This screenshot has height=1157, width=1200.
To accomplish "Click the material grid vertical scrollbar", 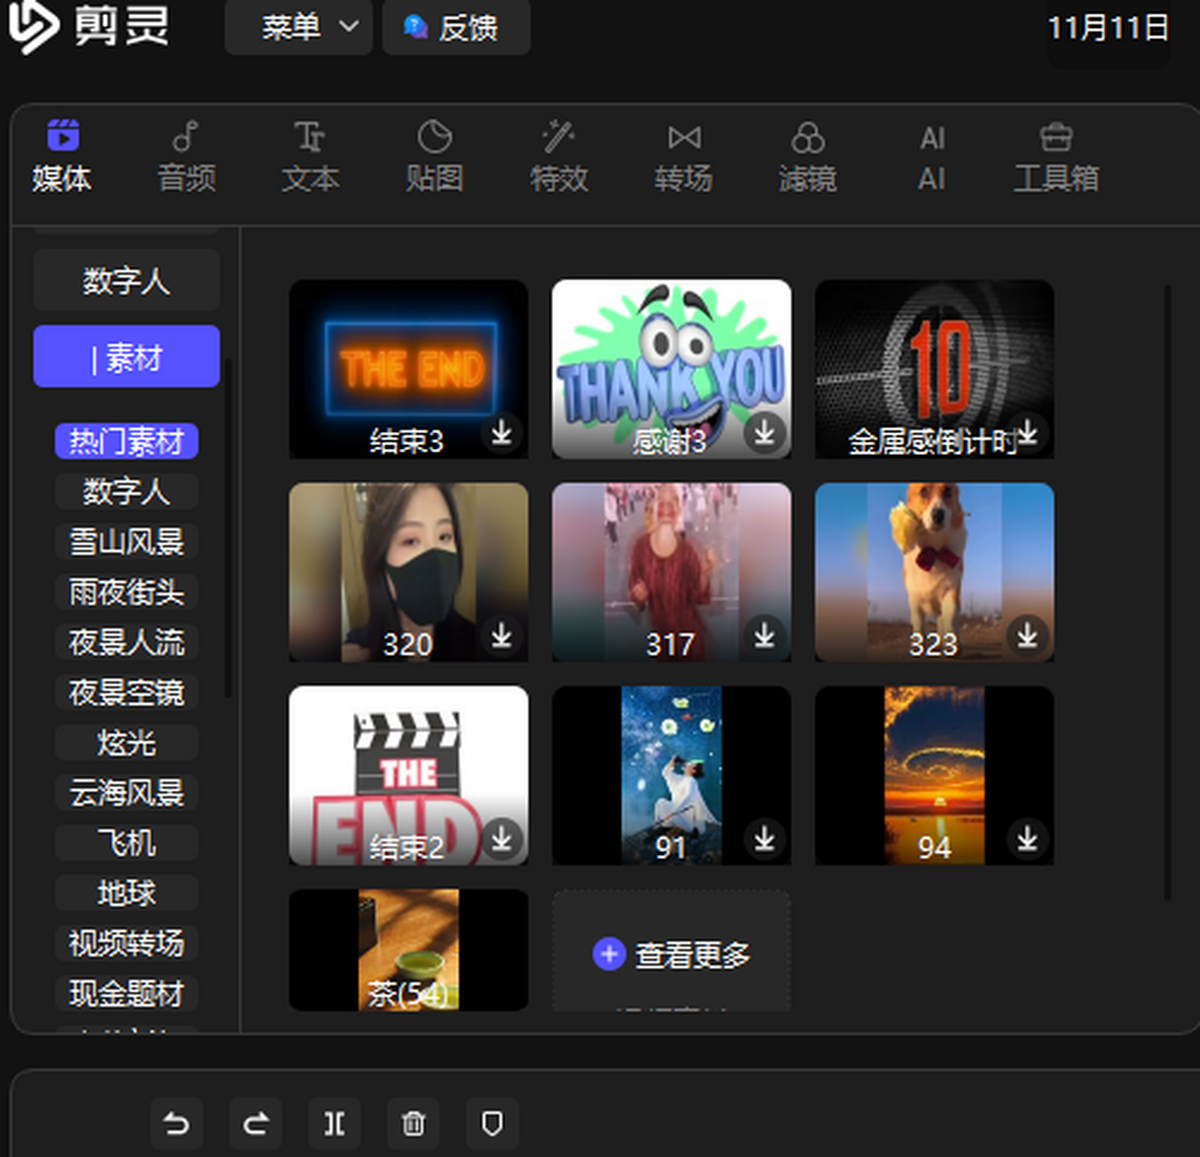I will [x=1166, y=590].
